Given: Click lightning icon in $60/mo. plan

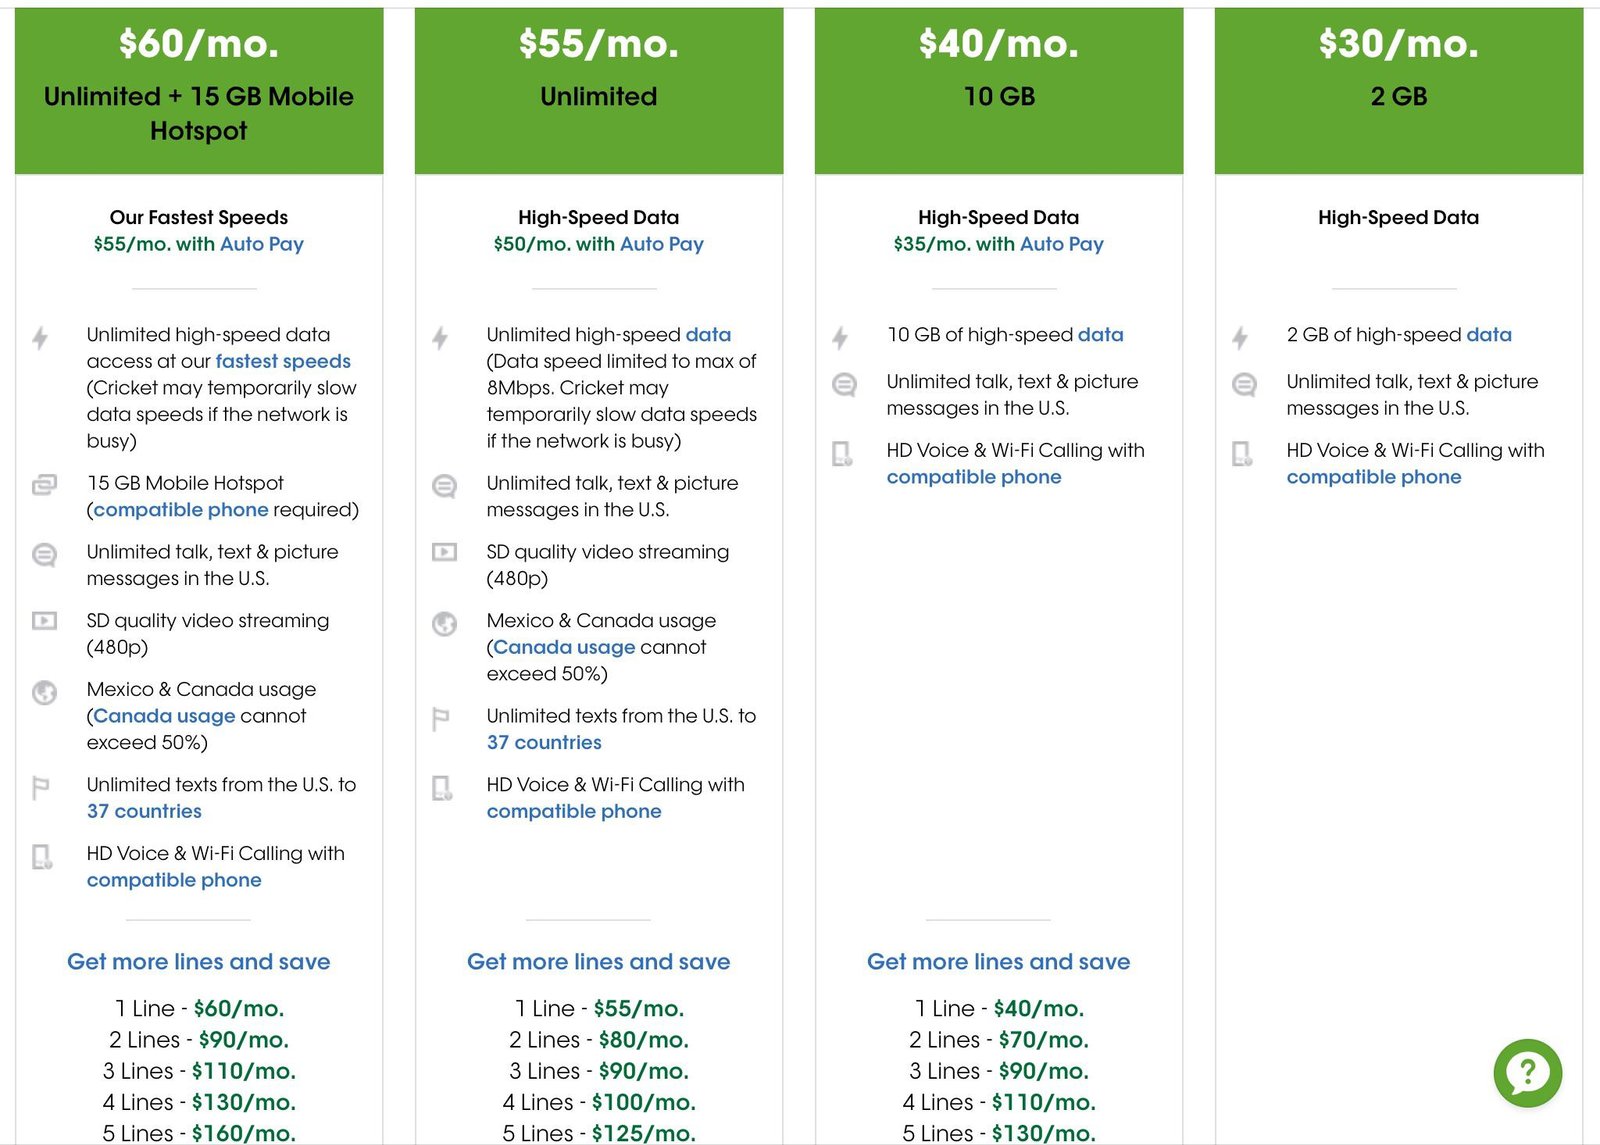Looking at the screenshot, I should (x=41, y=338).
